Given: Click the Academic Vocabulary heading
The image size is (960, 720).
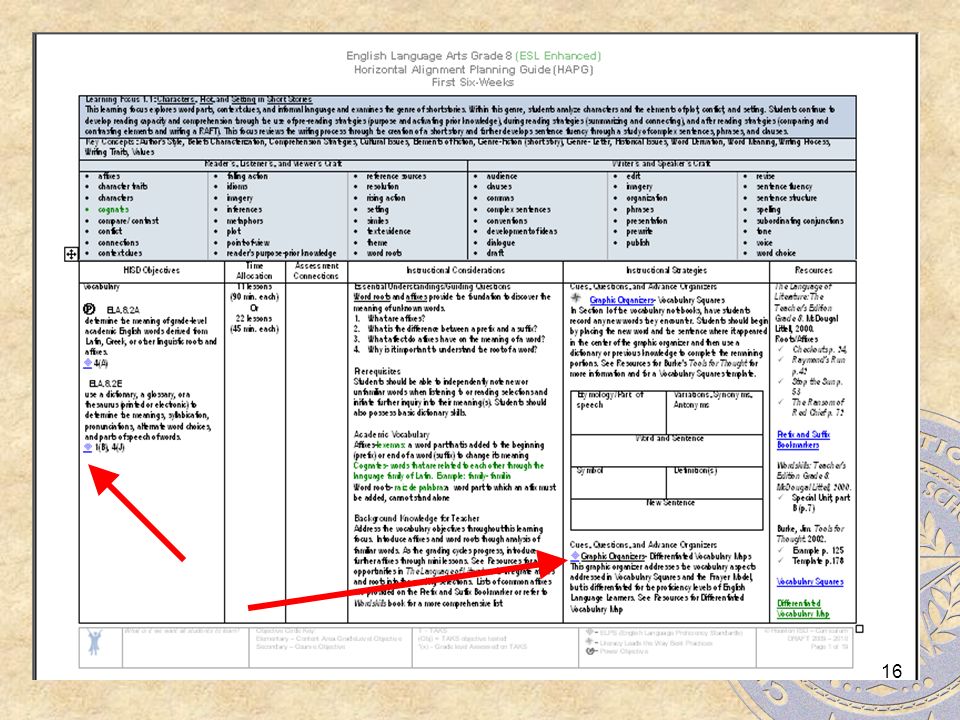Looking at the screenshot, I should 392,434.
